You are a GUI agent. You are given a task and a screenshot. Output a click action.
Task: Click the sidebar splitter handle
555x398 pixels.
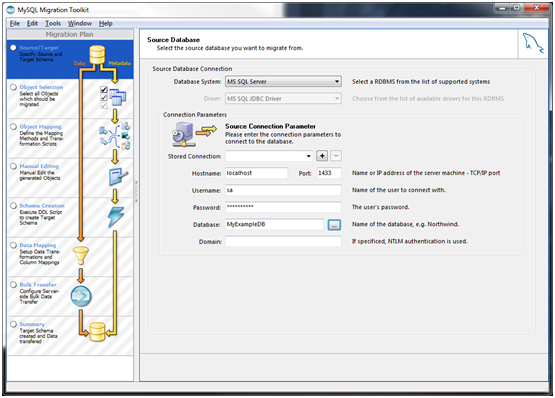[136, 192]
